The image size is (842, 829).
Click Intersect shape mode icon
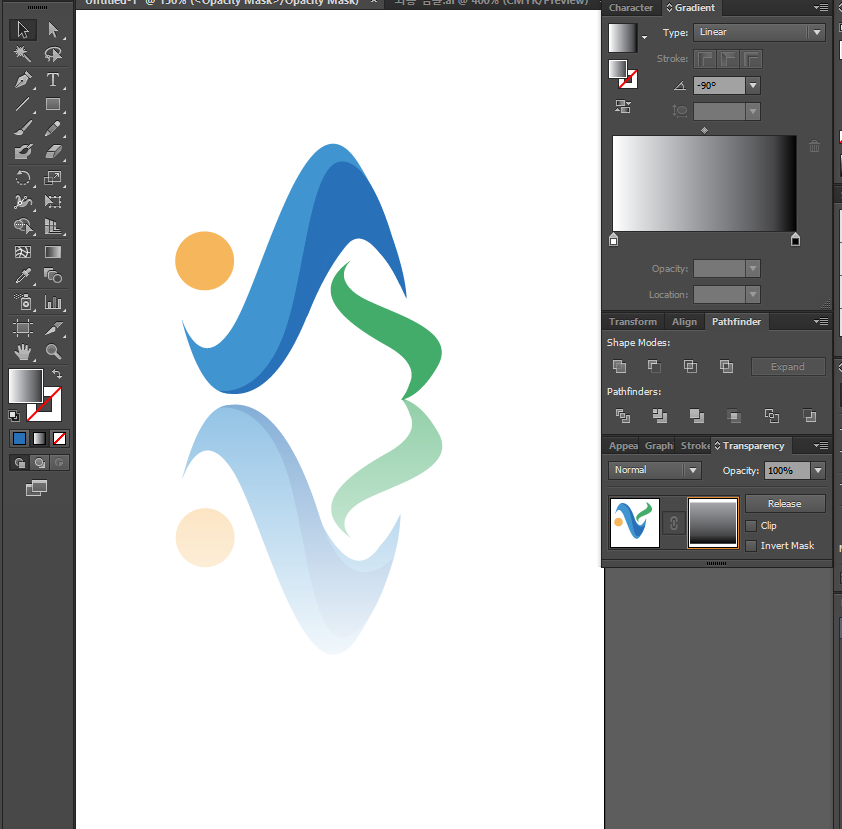coord(690,366)
